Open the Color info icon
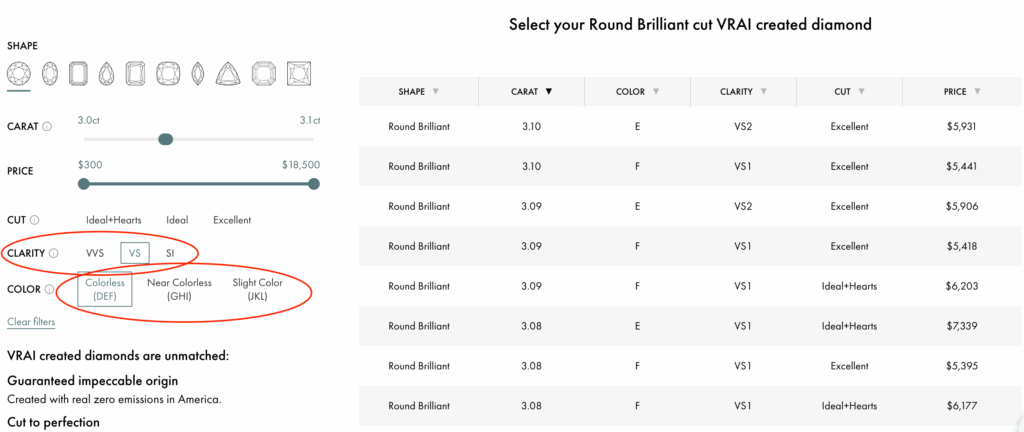The image size is (1024, 432). pos(49,289)
